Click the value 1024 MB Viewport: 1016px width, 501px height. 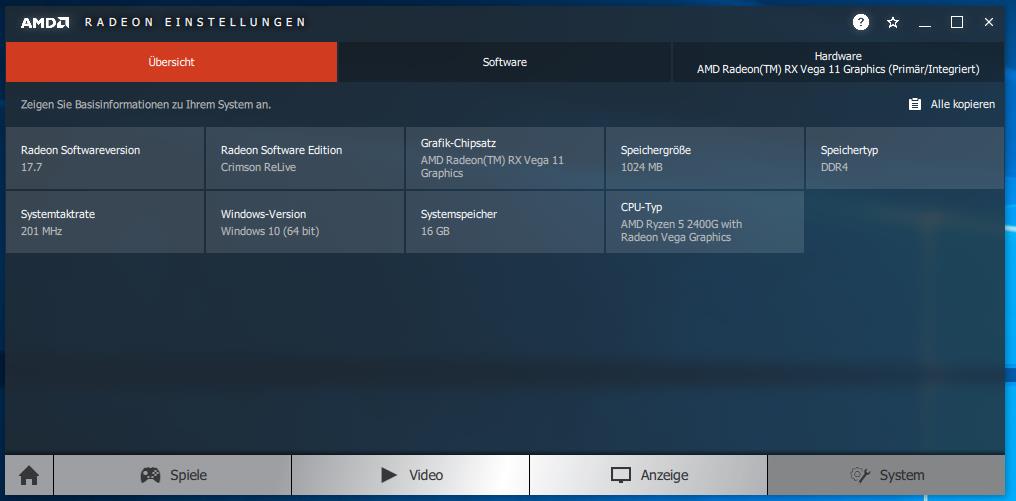pyautogui.click(x=641, y=167)
